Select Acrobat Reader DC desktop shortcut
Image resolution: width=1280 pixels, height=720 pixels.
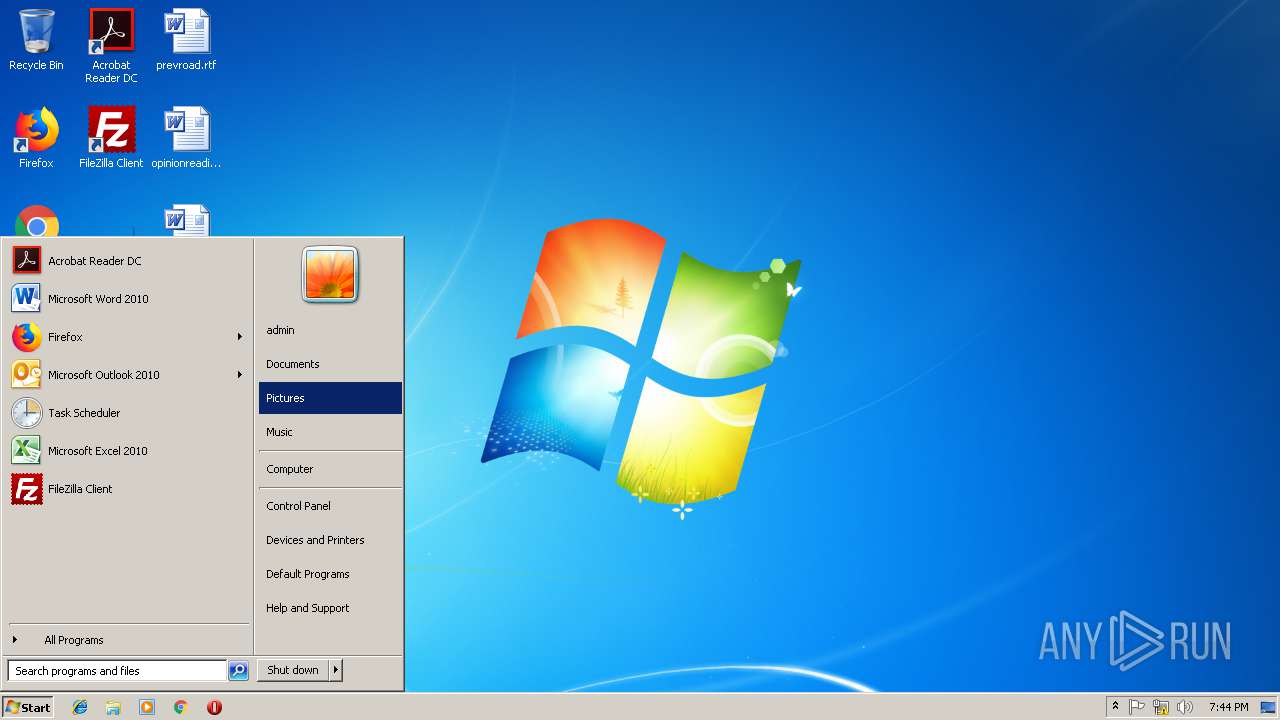tap(111, 45)
